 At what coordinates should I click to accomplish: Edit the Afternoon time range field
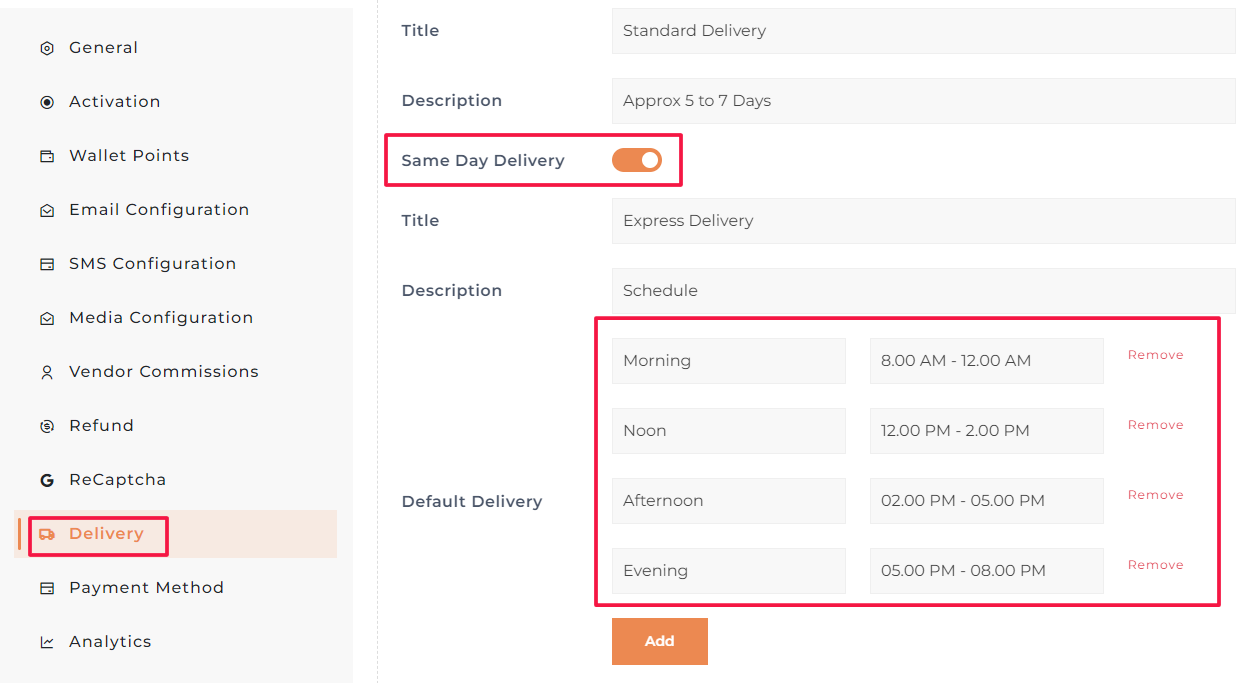click(986, 501)
